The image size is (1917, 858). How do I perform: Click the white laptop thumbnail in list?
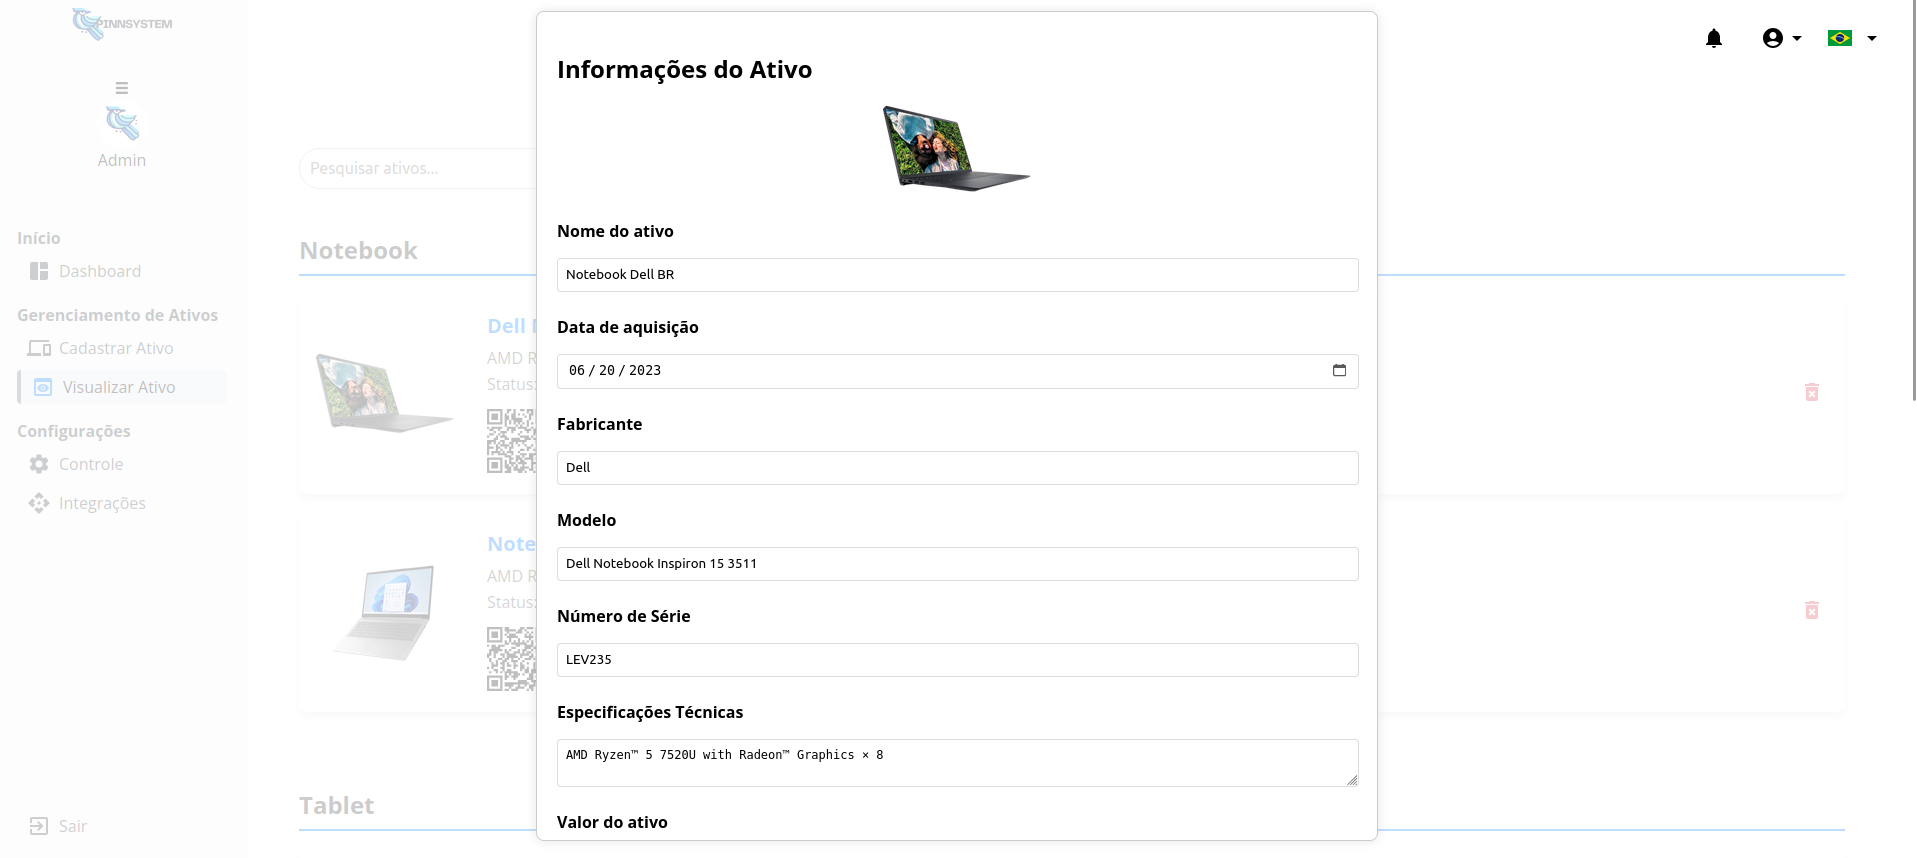pos(384,612)
